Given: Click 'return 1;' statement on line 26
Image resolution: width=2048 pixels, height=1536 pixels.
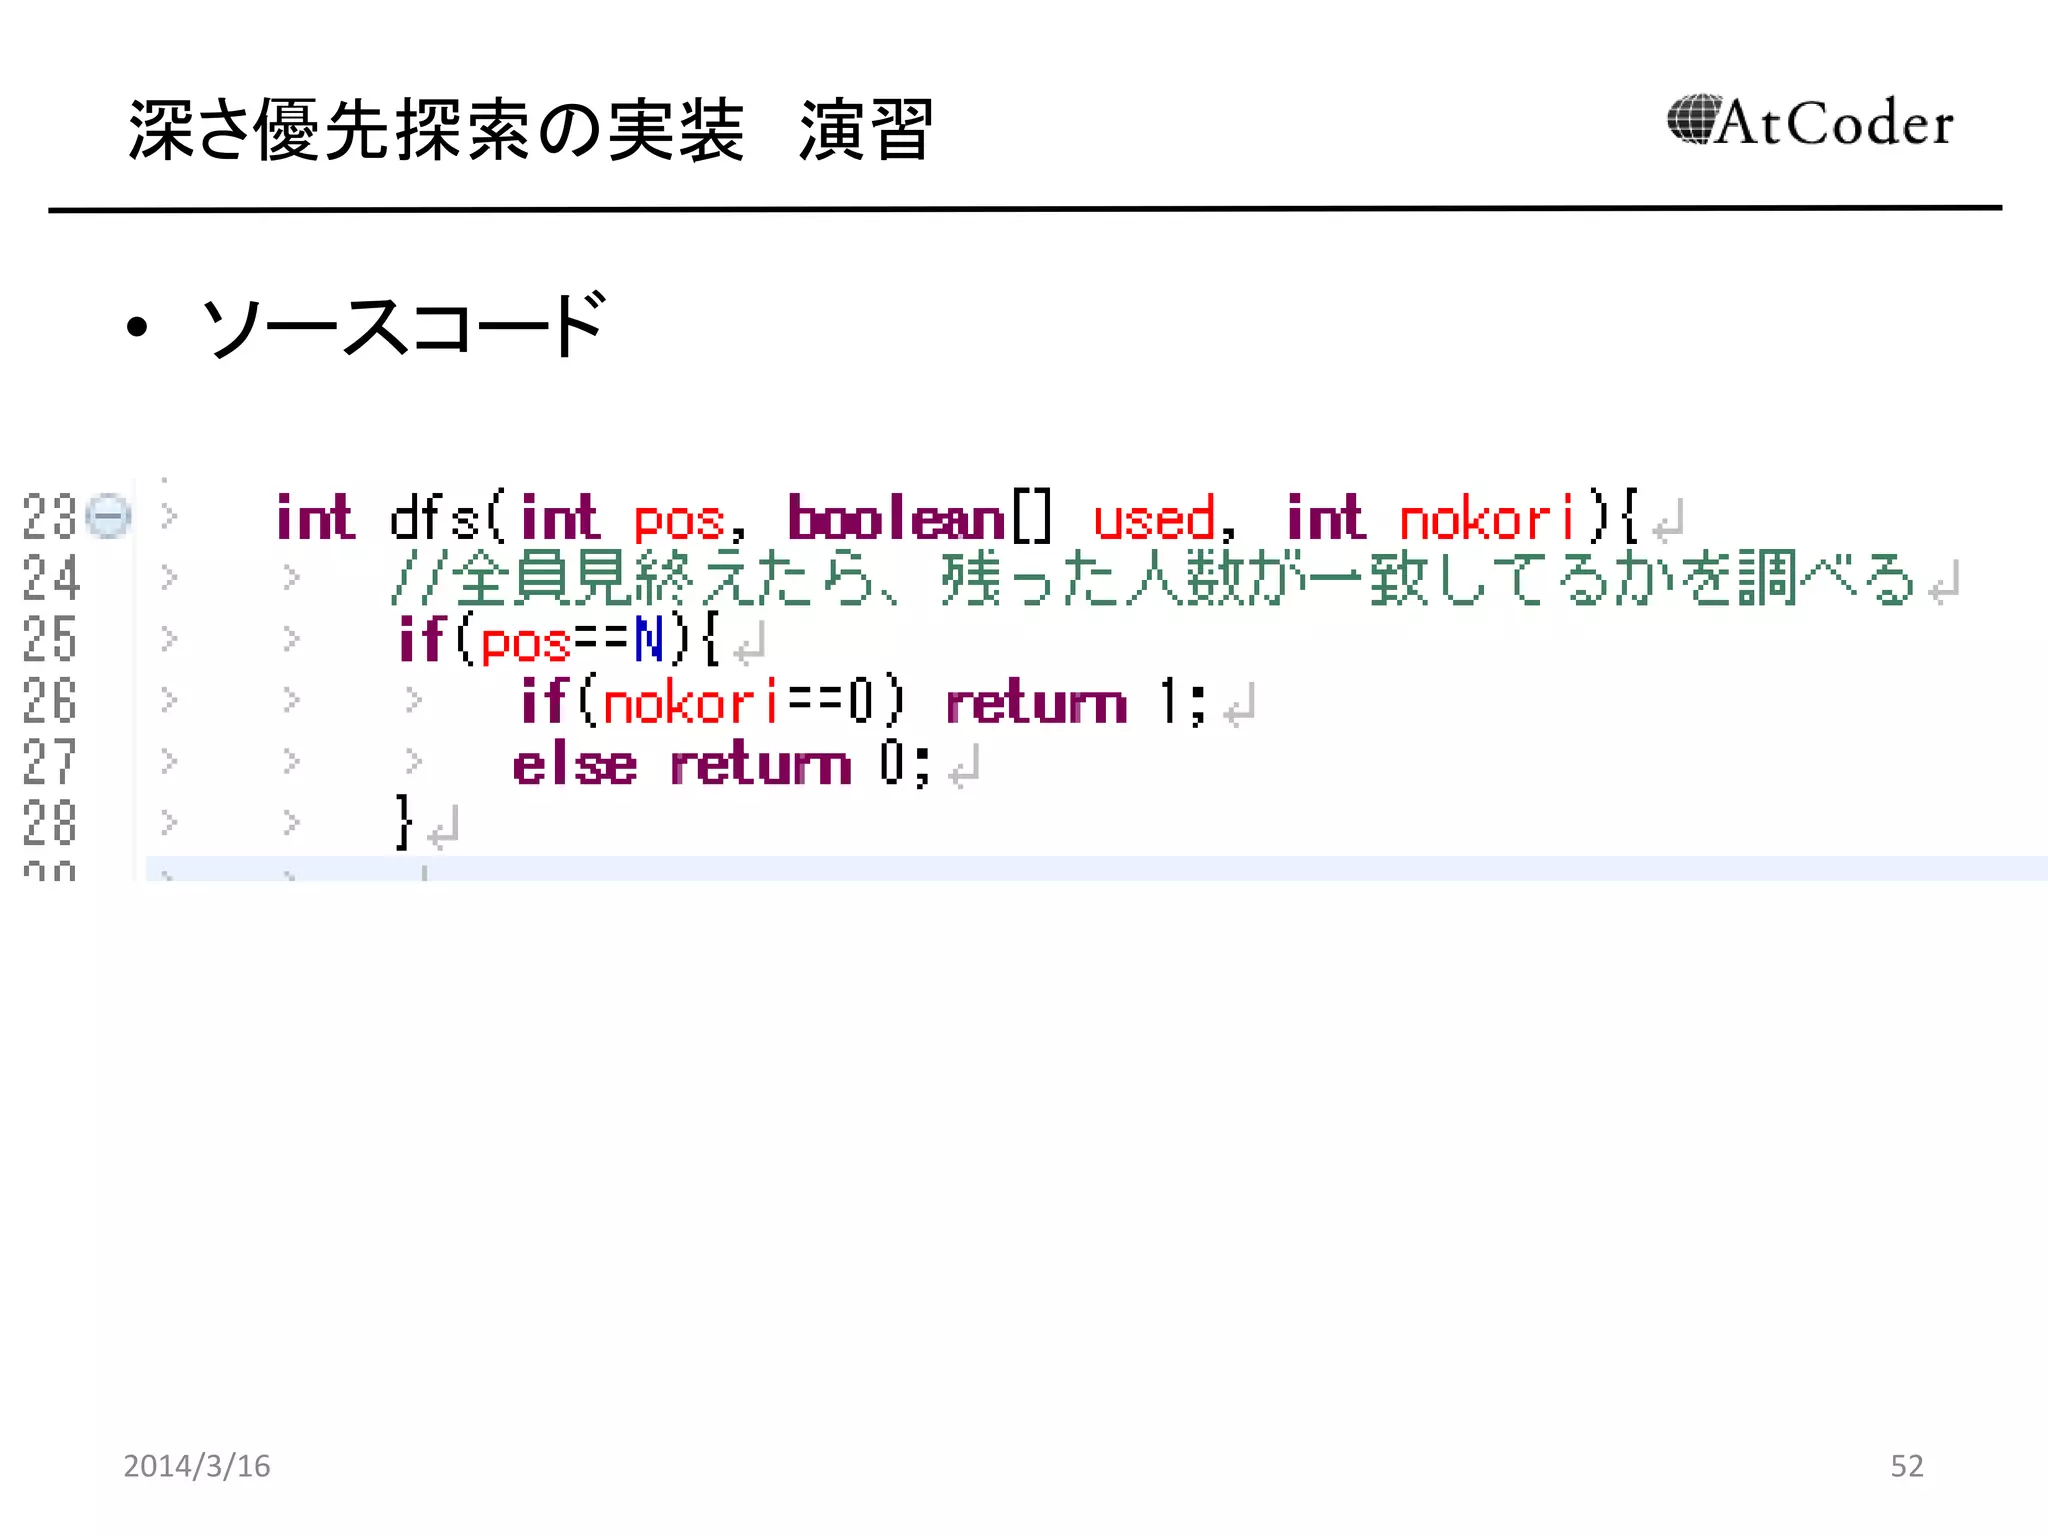Looking at the screenshot, I should 1076,701.
